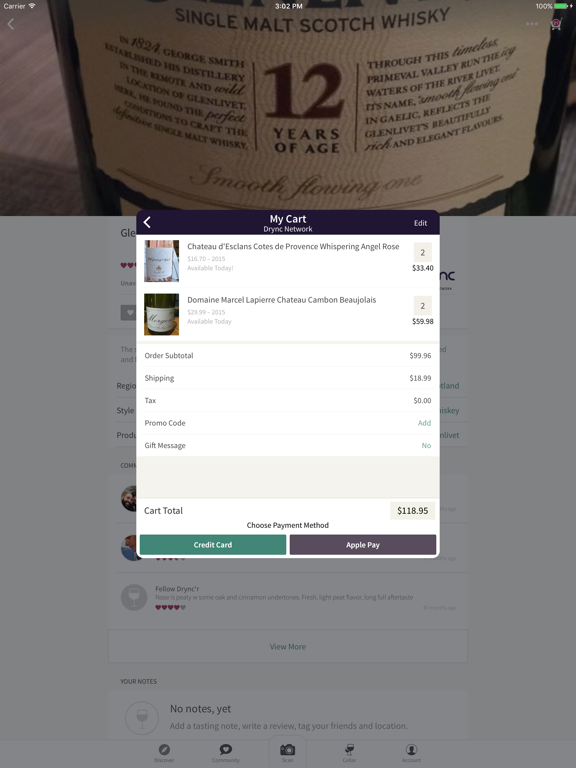Change quantity of Whispering Angel Rose
This screenshot has width=576, height=768.
[x=423, y=252]
